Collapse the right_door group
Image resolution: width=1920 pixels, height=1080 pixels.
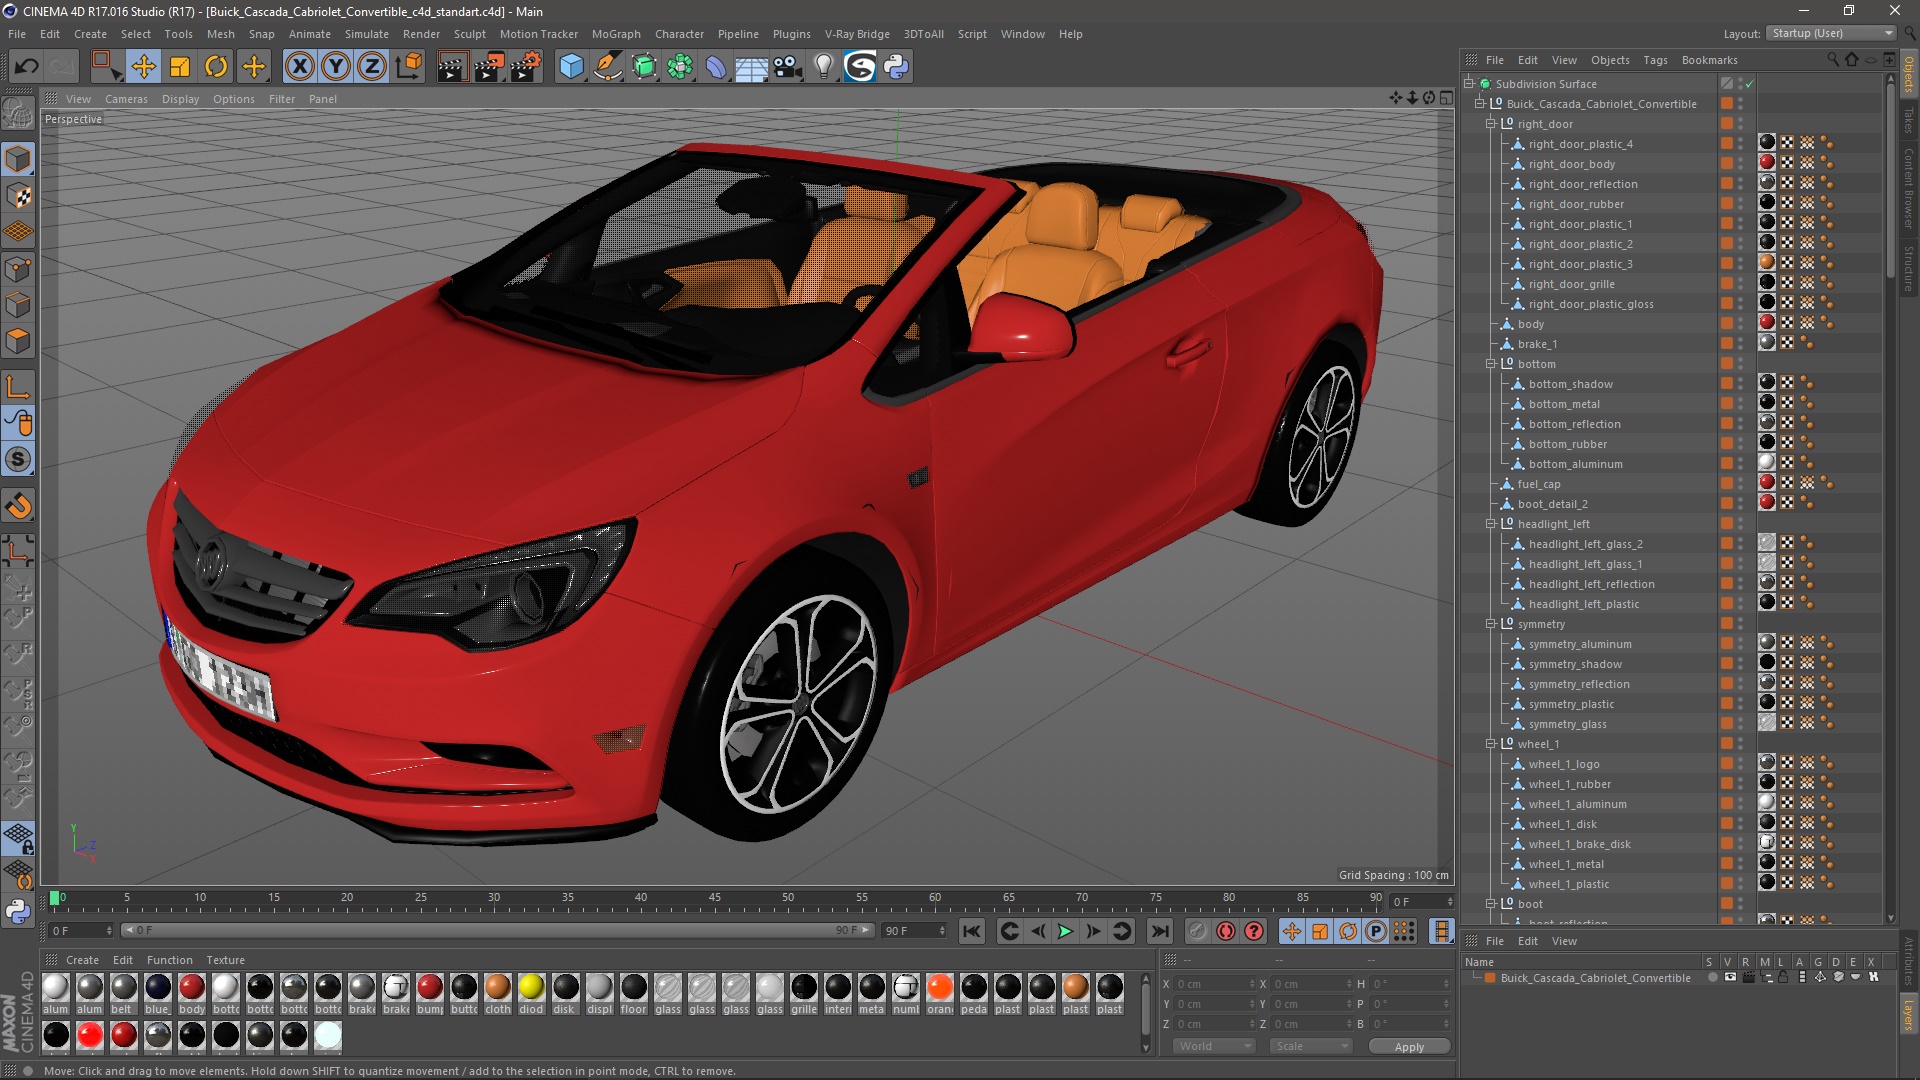(x=1491, y=124)
